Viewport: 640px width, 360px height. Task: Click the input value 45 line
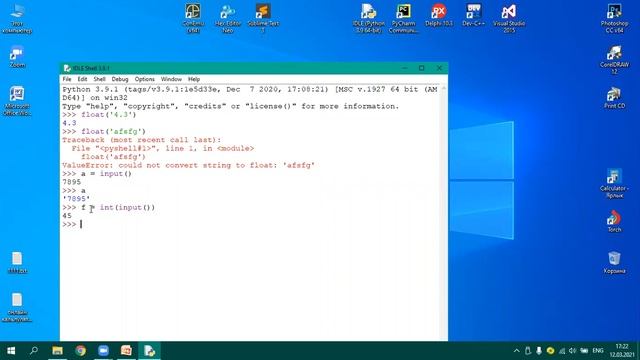click(67, 216)
